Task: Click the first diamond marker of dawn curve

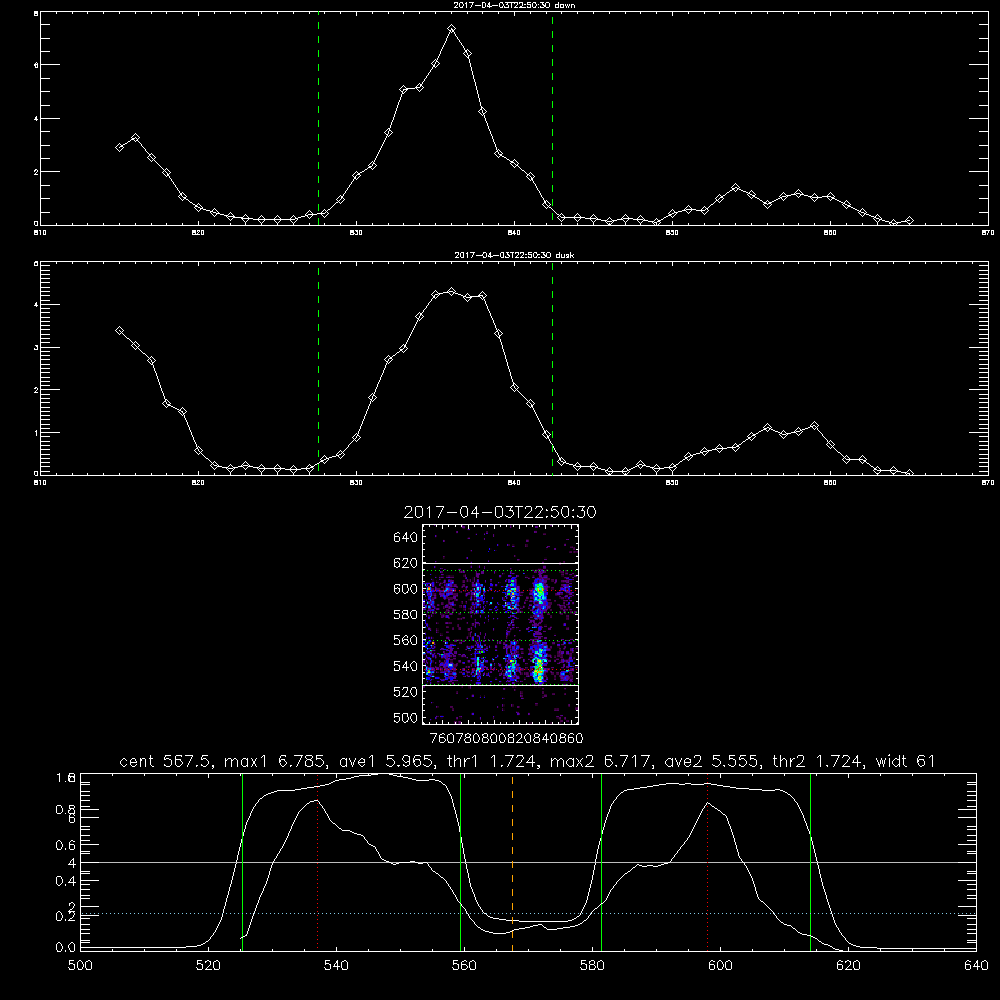Action: click(119, 147)
